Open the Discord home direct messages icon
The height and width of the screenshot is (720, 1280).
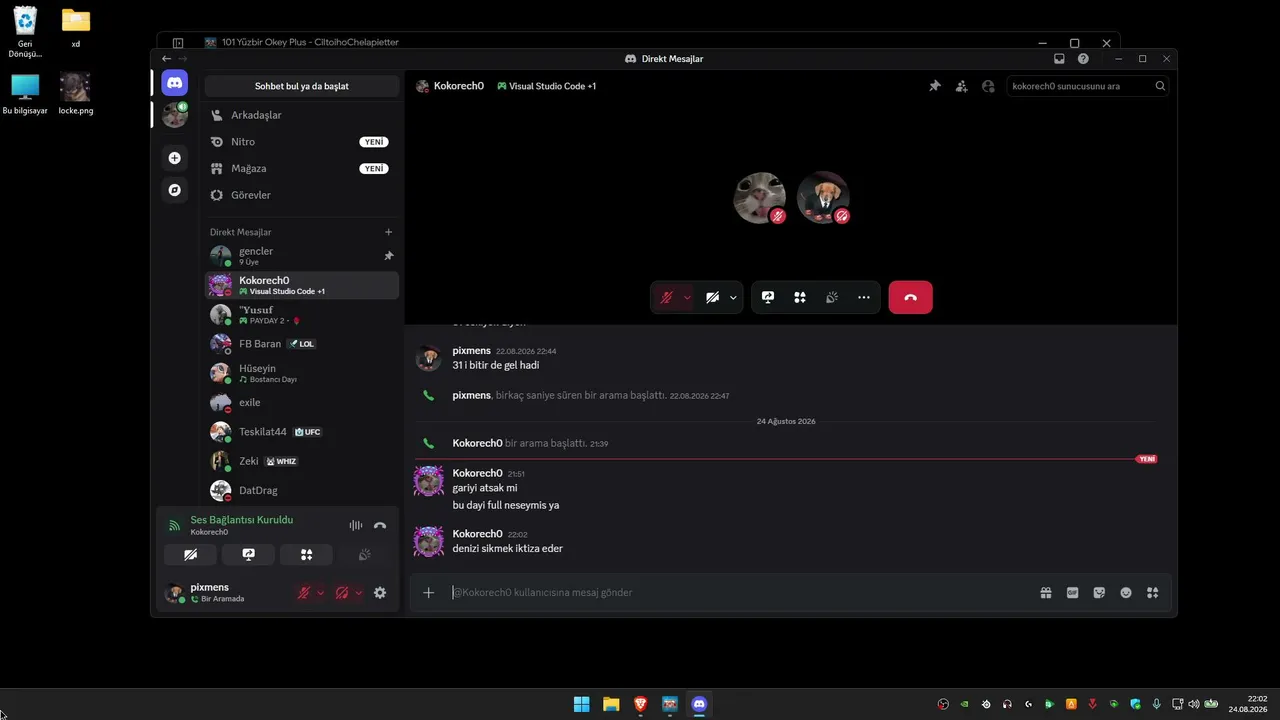coord(175,83)
